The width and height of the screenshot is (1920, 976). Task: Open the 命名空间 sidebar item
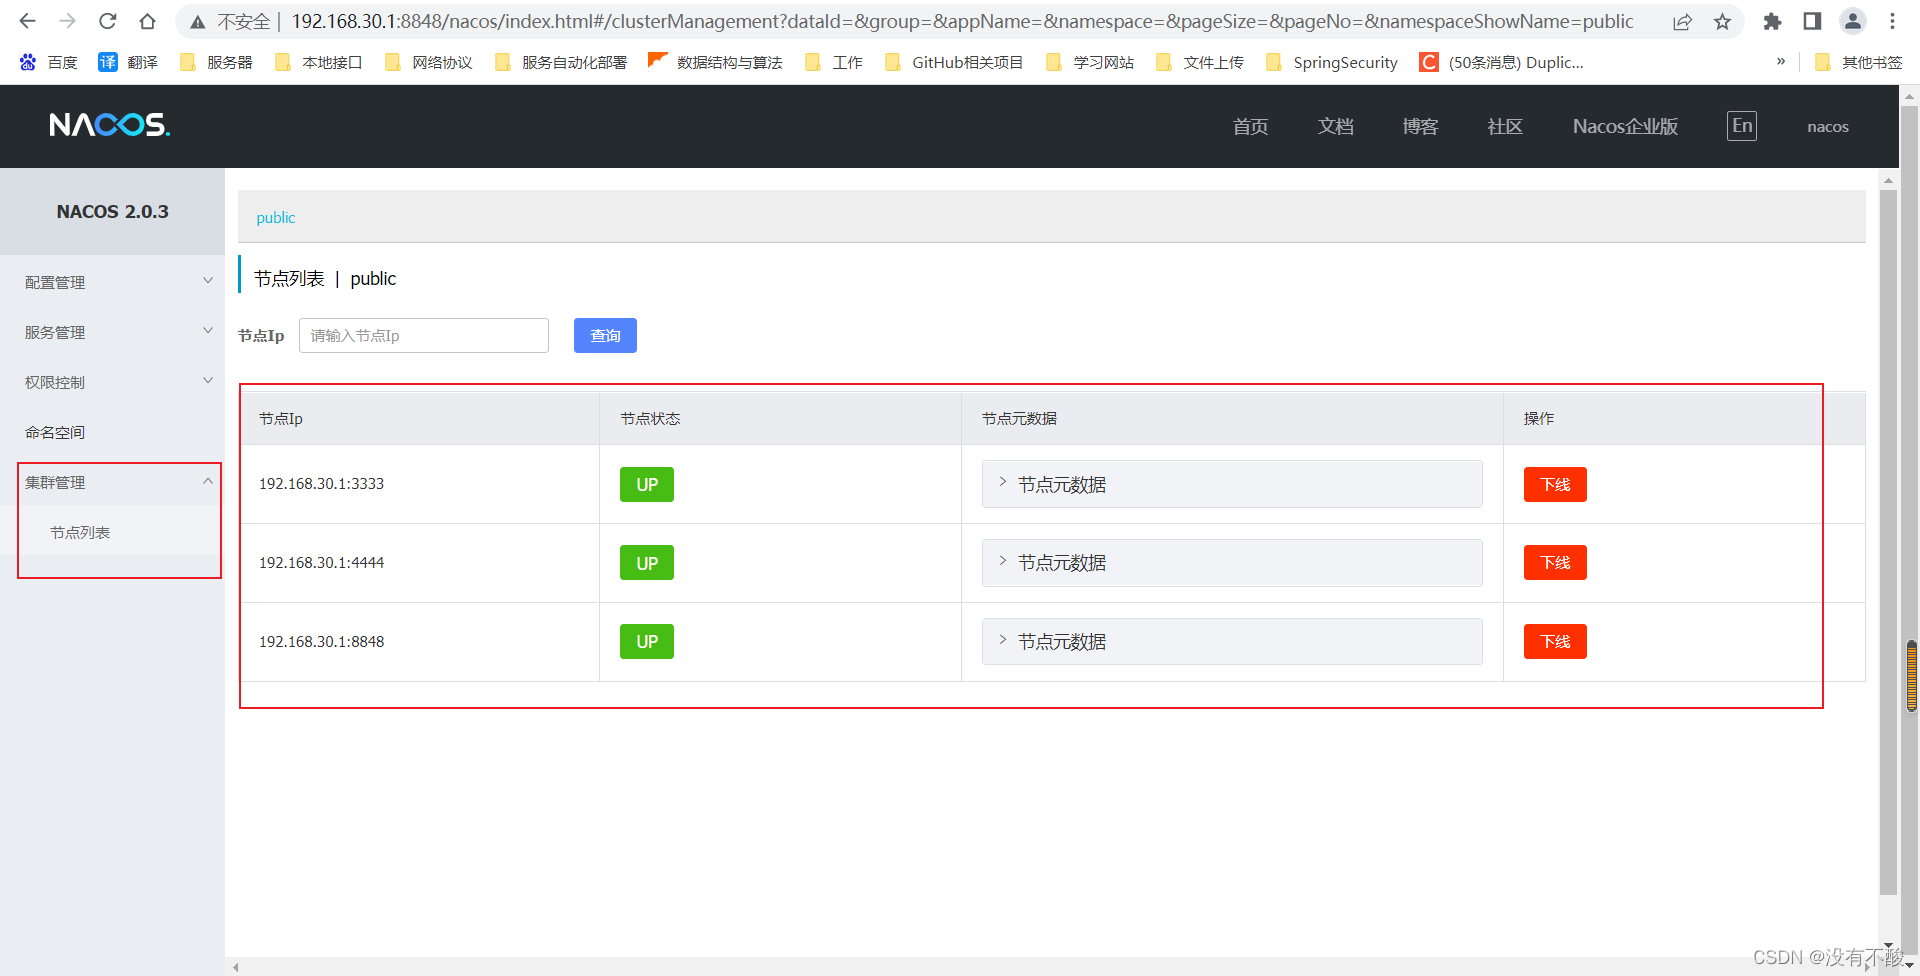112,432
